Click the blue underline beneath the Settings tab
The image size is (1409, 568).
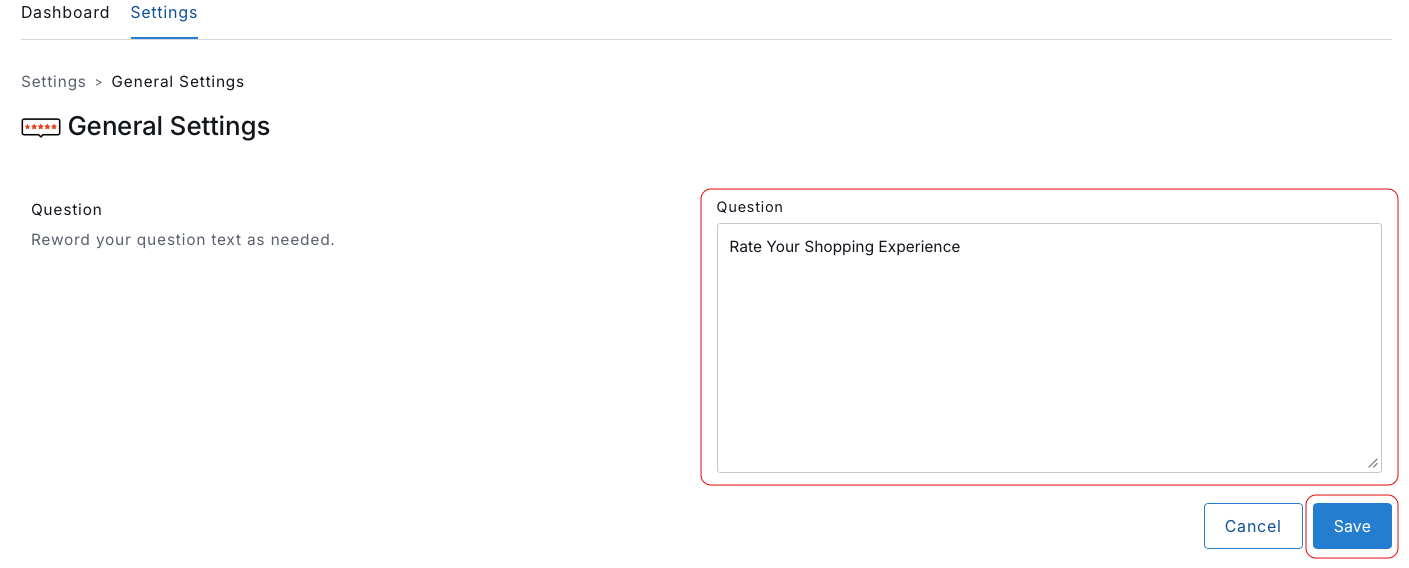(x=164, y=38)
